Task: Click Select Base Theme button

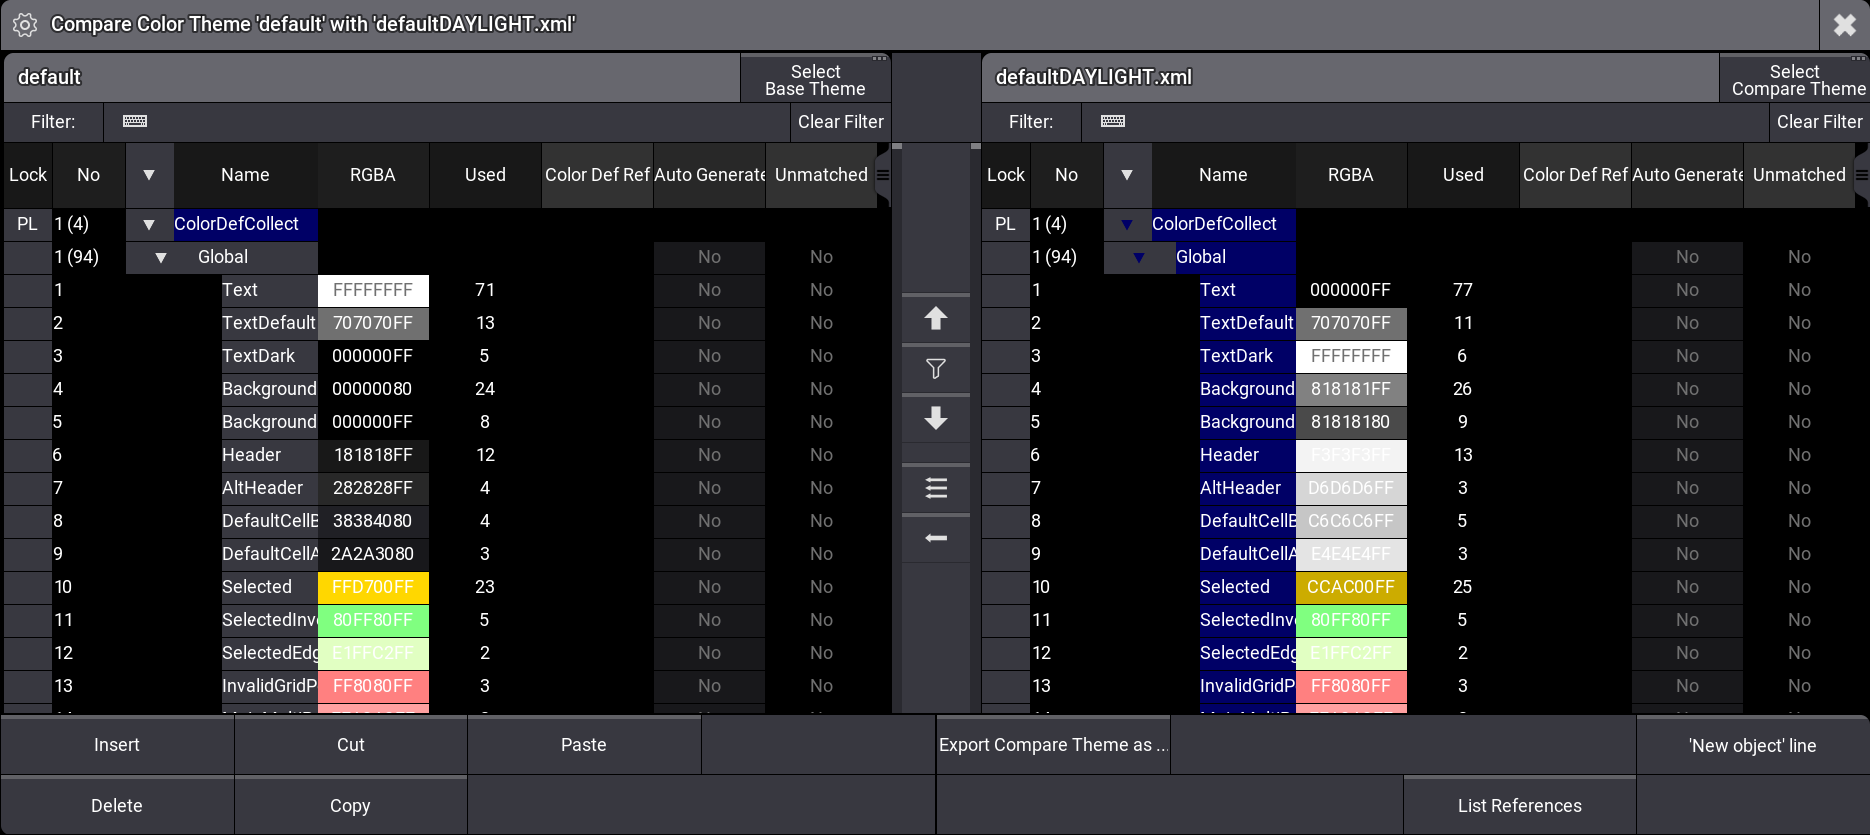Action: click(x=815, y=80)
